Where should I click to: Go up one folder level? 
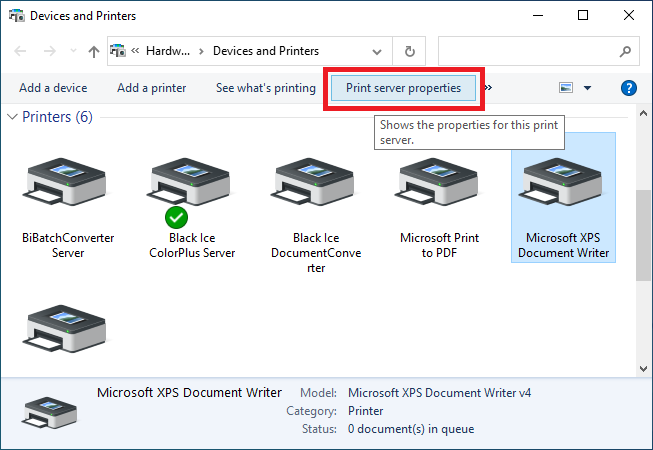click(94, 51)
